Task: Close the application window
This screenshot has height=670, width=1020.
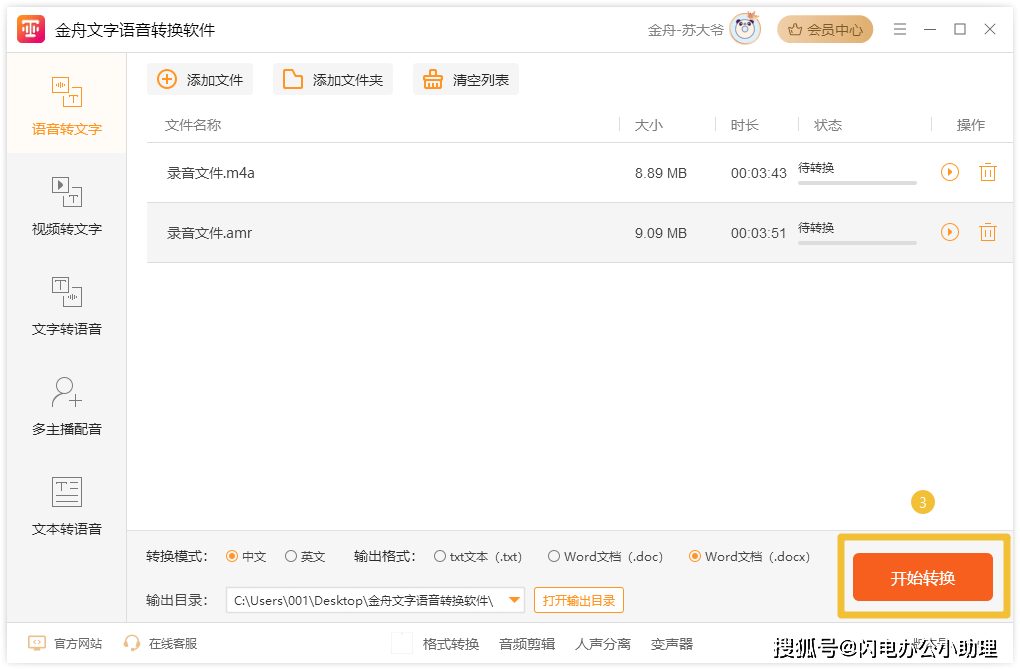Action: pos(989,29)
